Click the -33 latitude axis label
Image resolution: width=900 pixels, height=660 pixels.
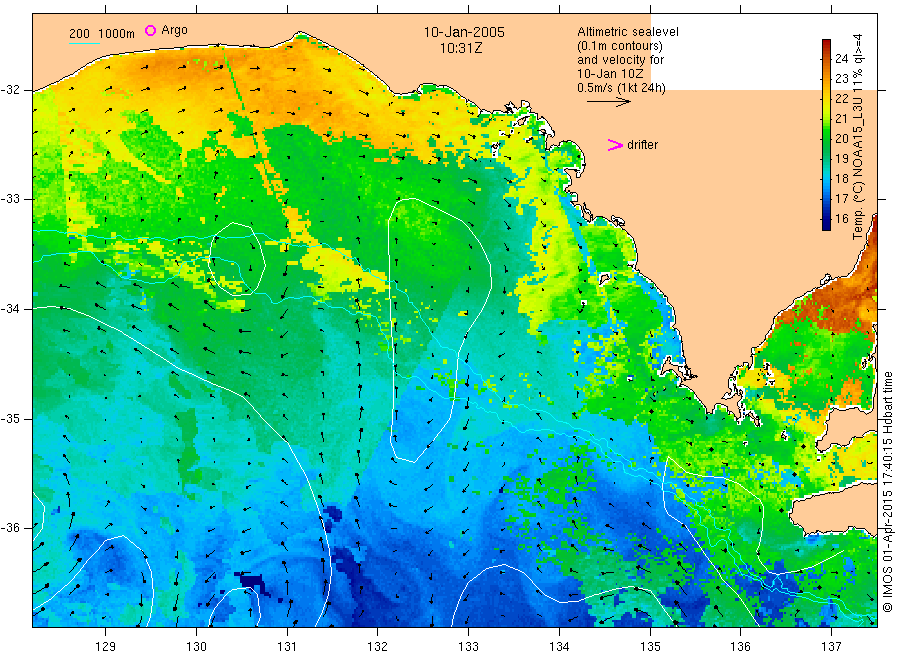pyautogui.click(x=10, y=199)
